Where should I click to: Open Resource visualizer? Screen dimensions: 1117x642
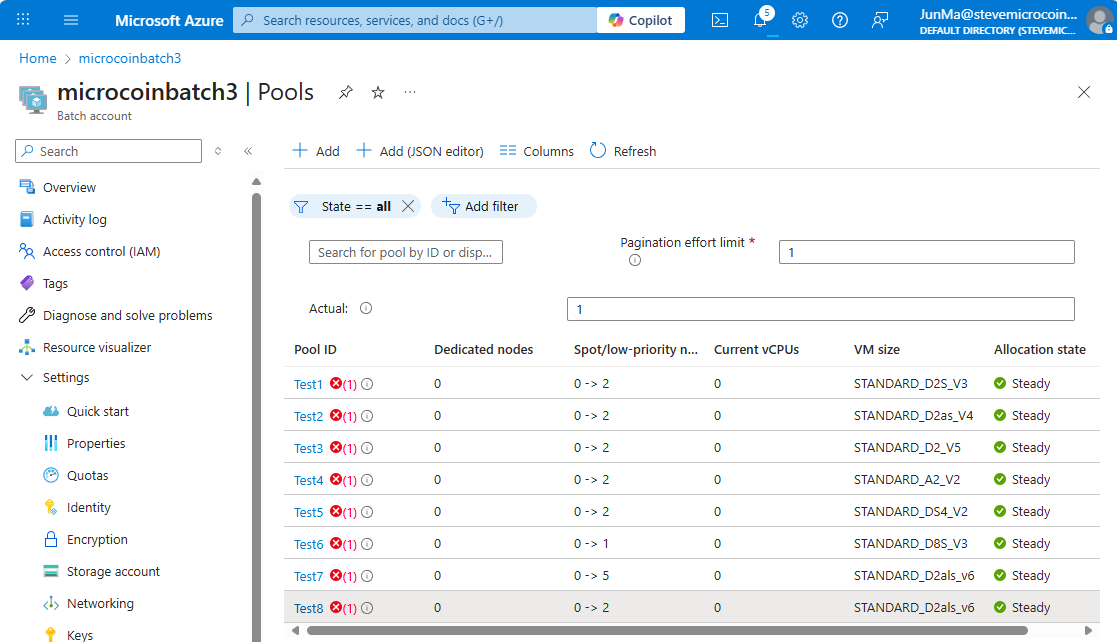point(97,348)
